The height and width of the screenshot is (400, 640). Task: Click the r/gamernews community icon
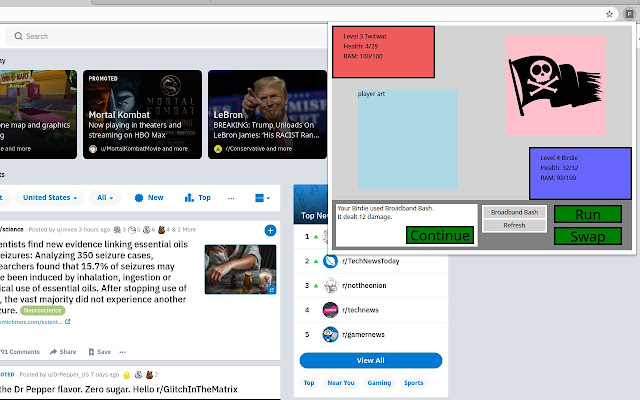point(330,334)
